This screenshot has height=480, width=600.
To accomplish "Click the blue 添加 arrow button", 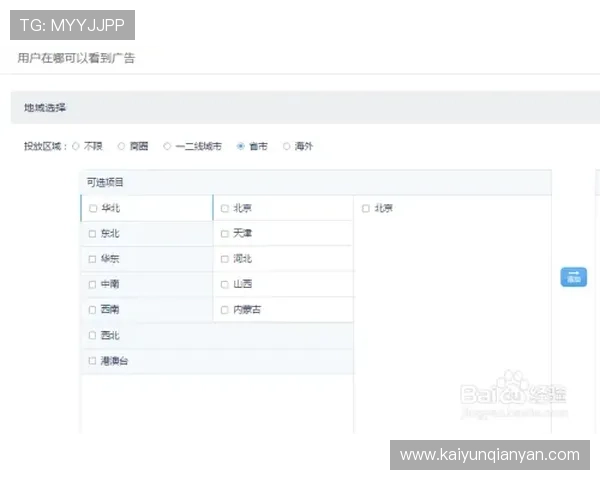I will [573, 277].
